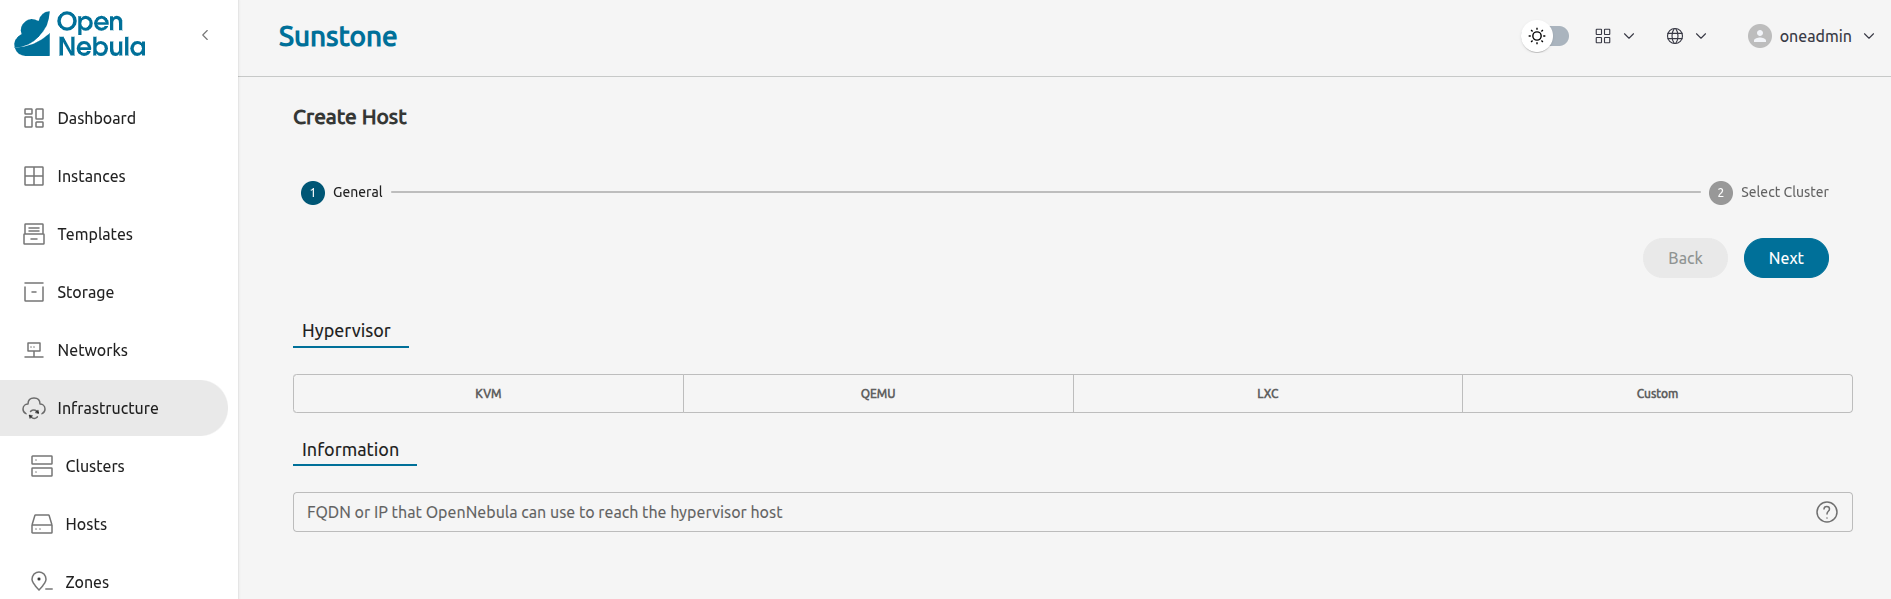
Task: Click the Instances icon in sidebar
Action: 34,176
